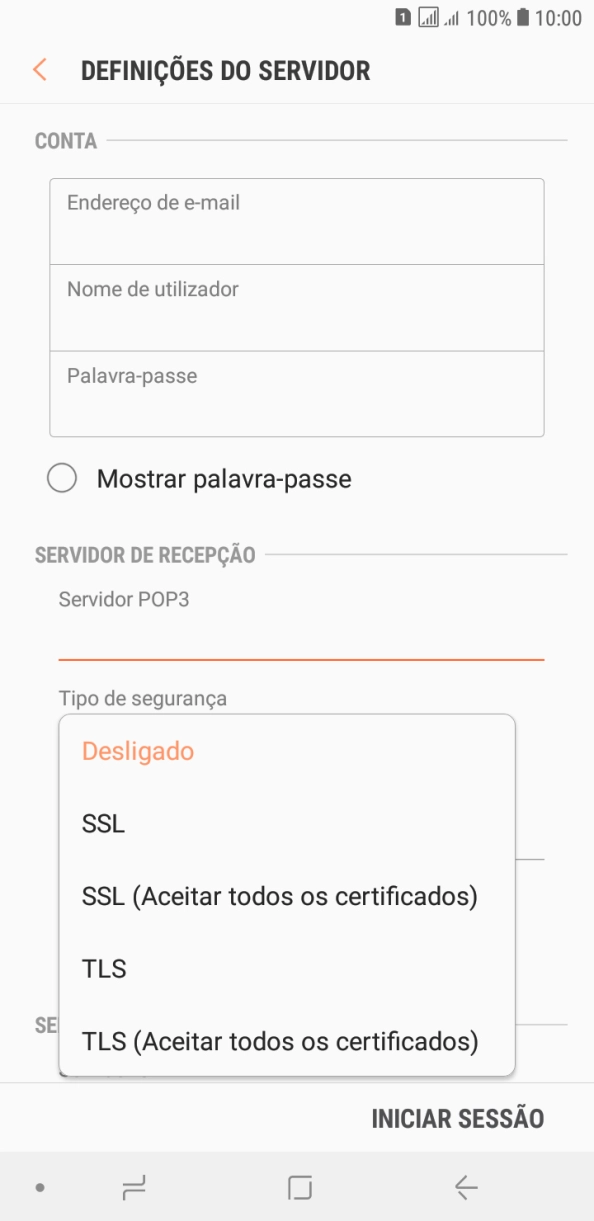Select SSL (Aceitar todos os certificados)

tap(279, 896)
